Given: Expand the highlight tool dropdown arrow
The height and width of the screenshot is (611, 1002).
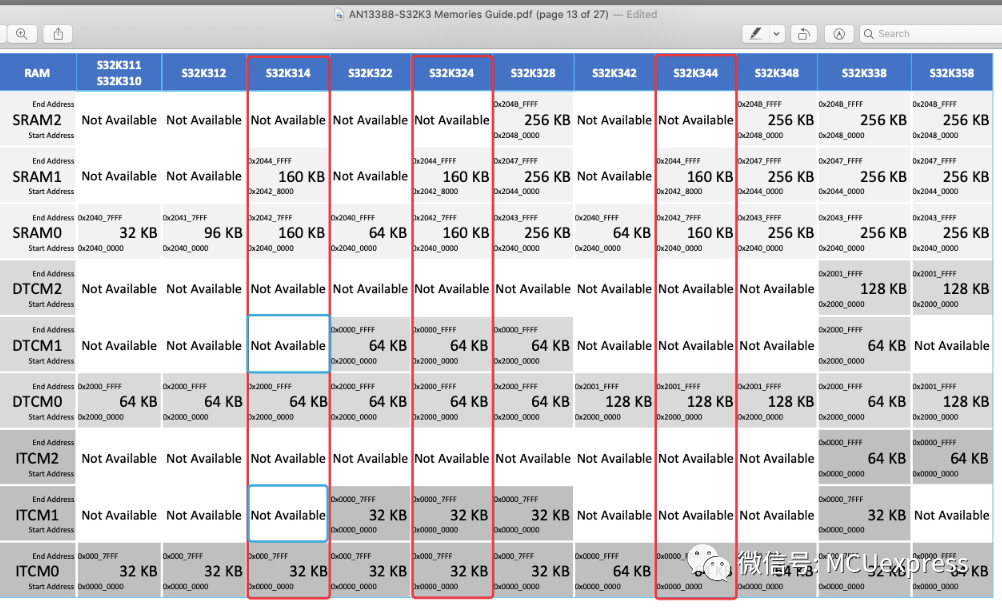Looking at the screenshot, I should 776,34.
